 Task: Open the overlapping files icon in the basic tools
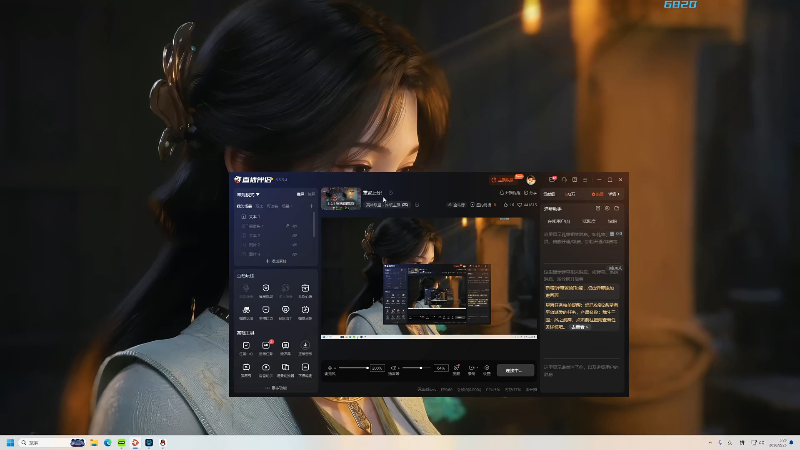(285, 367)
